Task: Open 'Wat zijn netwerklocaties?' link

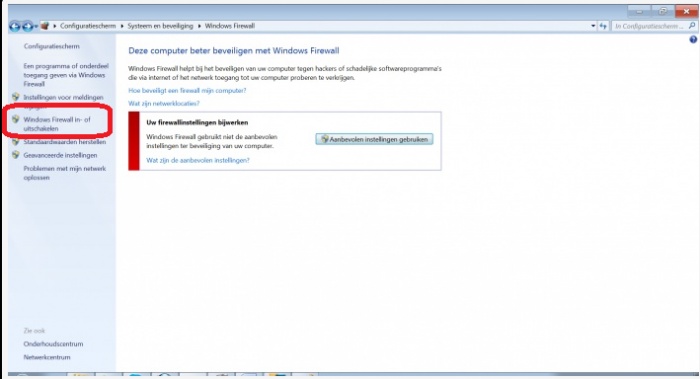Action: coord(164,103)
